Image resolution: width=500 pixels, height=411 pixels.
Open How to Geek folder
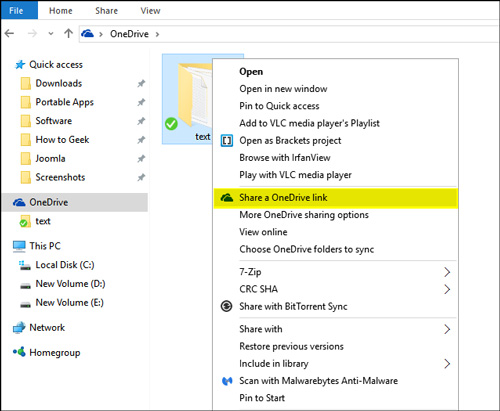[62, 140]
